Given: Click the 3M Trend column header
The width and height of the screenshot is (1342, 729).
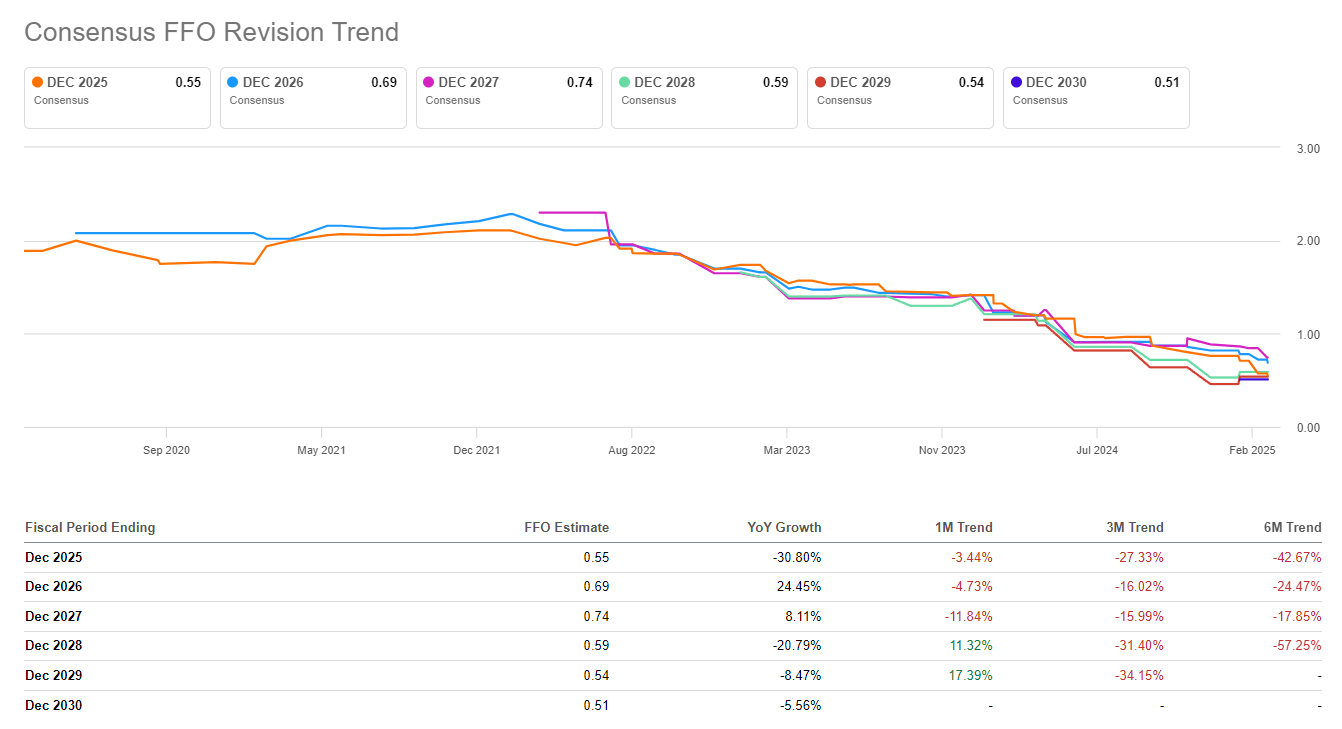Looking at the screenshot, I should click(x=1135, y=527).
